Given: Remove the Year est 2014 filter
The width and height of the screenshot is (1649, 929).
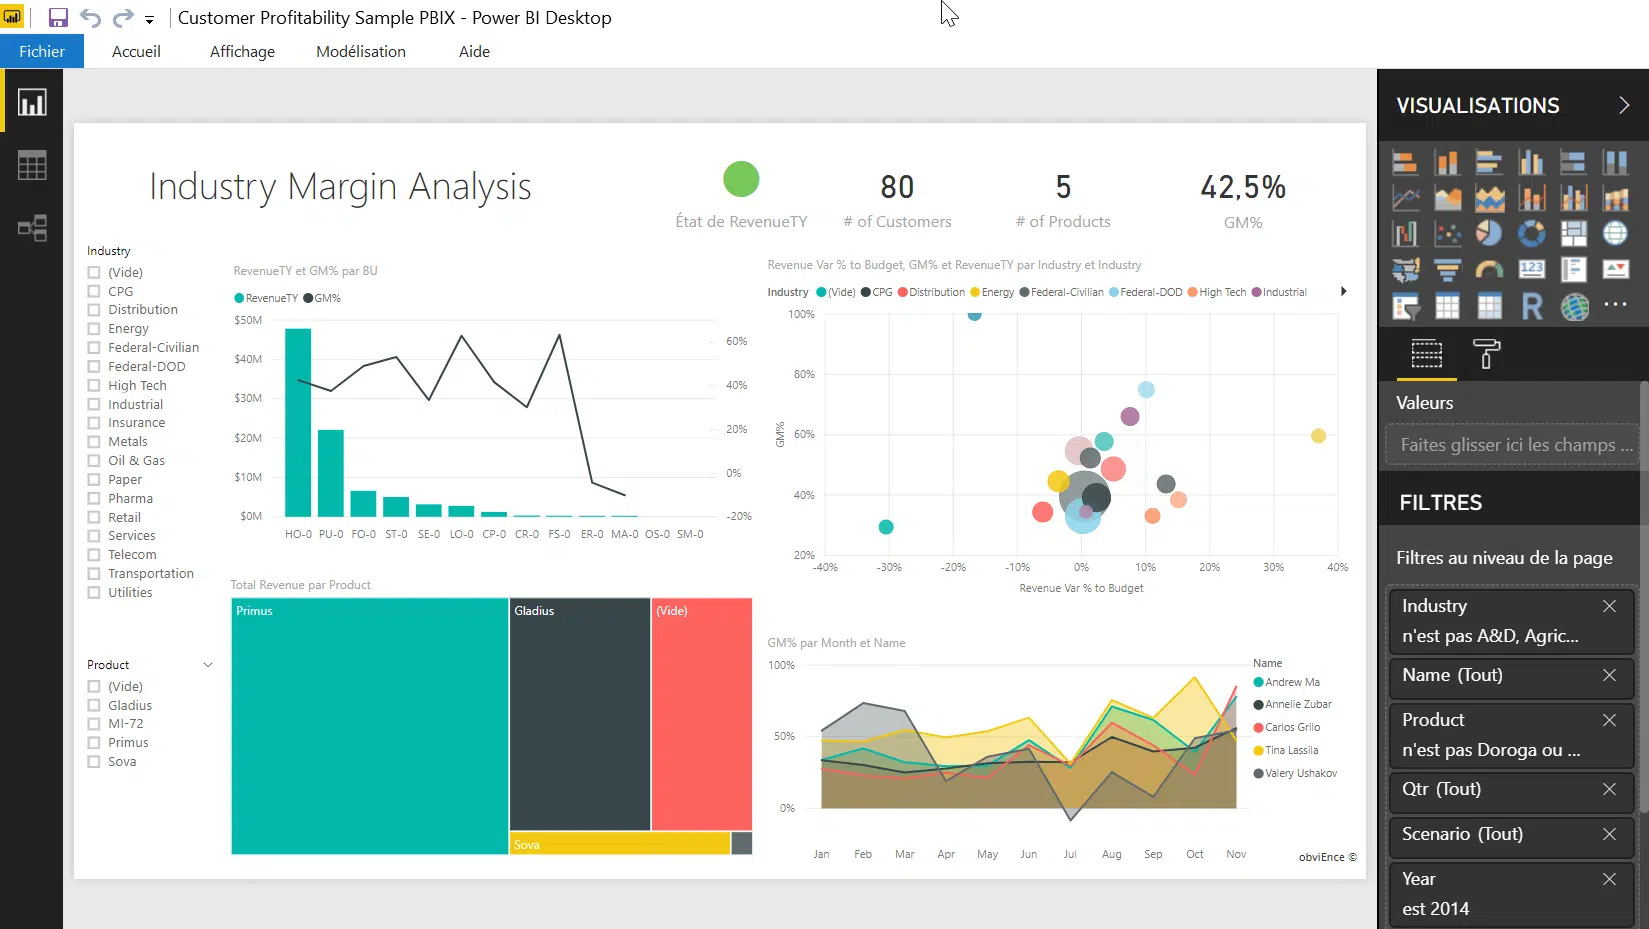Looking at the screenshot, I should pos(1610,880).
